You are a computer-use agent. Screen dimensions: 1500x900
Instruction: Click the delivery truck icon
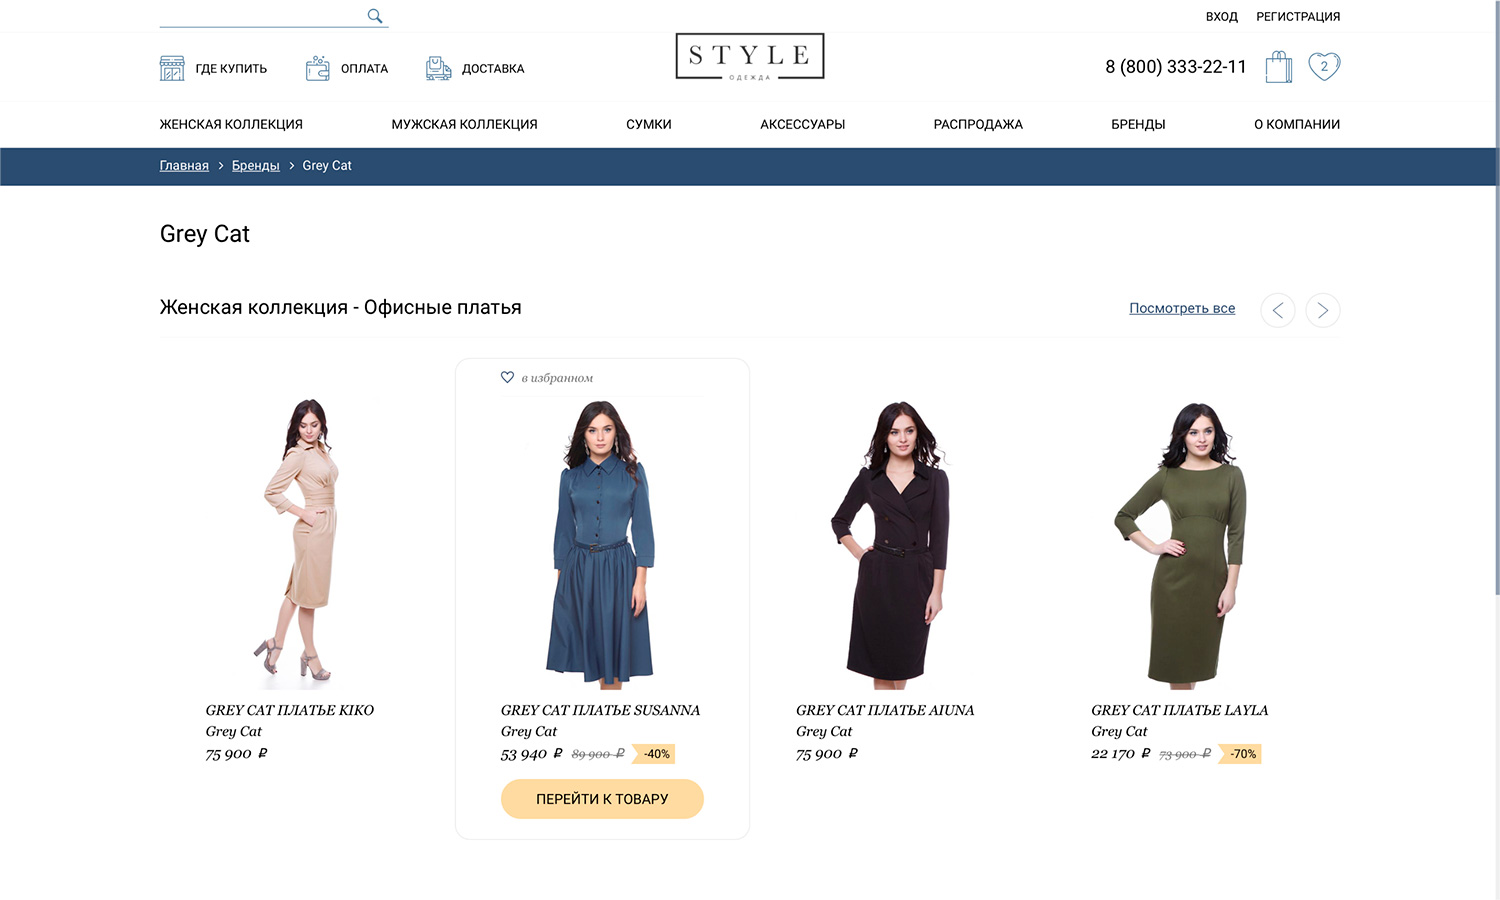tap(438, 68)
